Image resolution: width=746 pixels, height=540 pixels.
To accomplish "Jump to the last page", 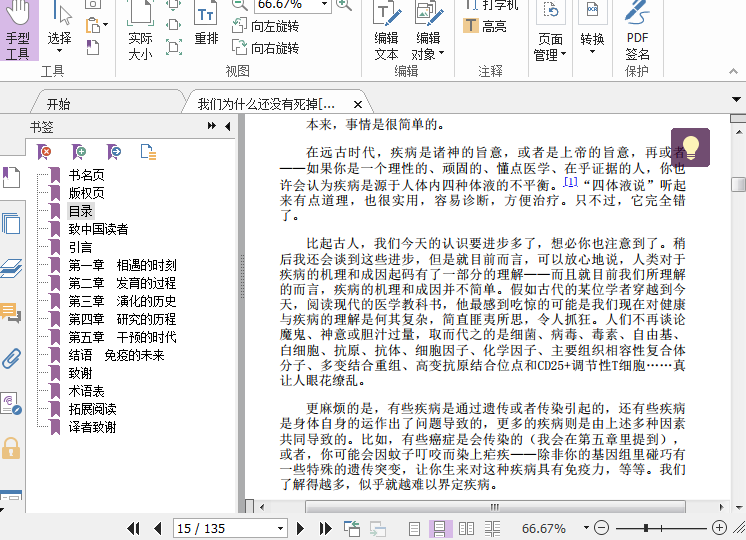I will [x=325, y=528].
